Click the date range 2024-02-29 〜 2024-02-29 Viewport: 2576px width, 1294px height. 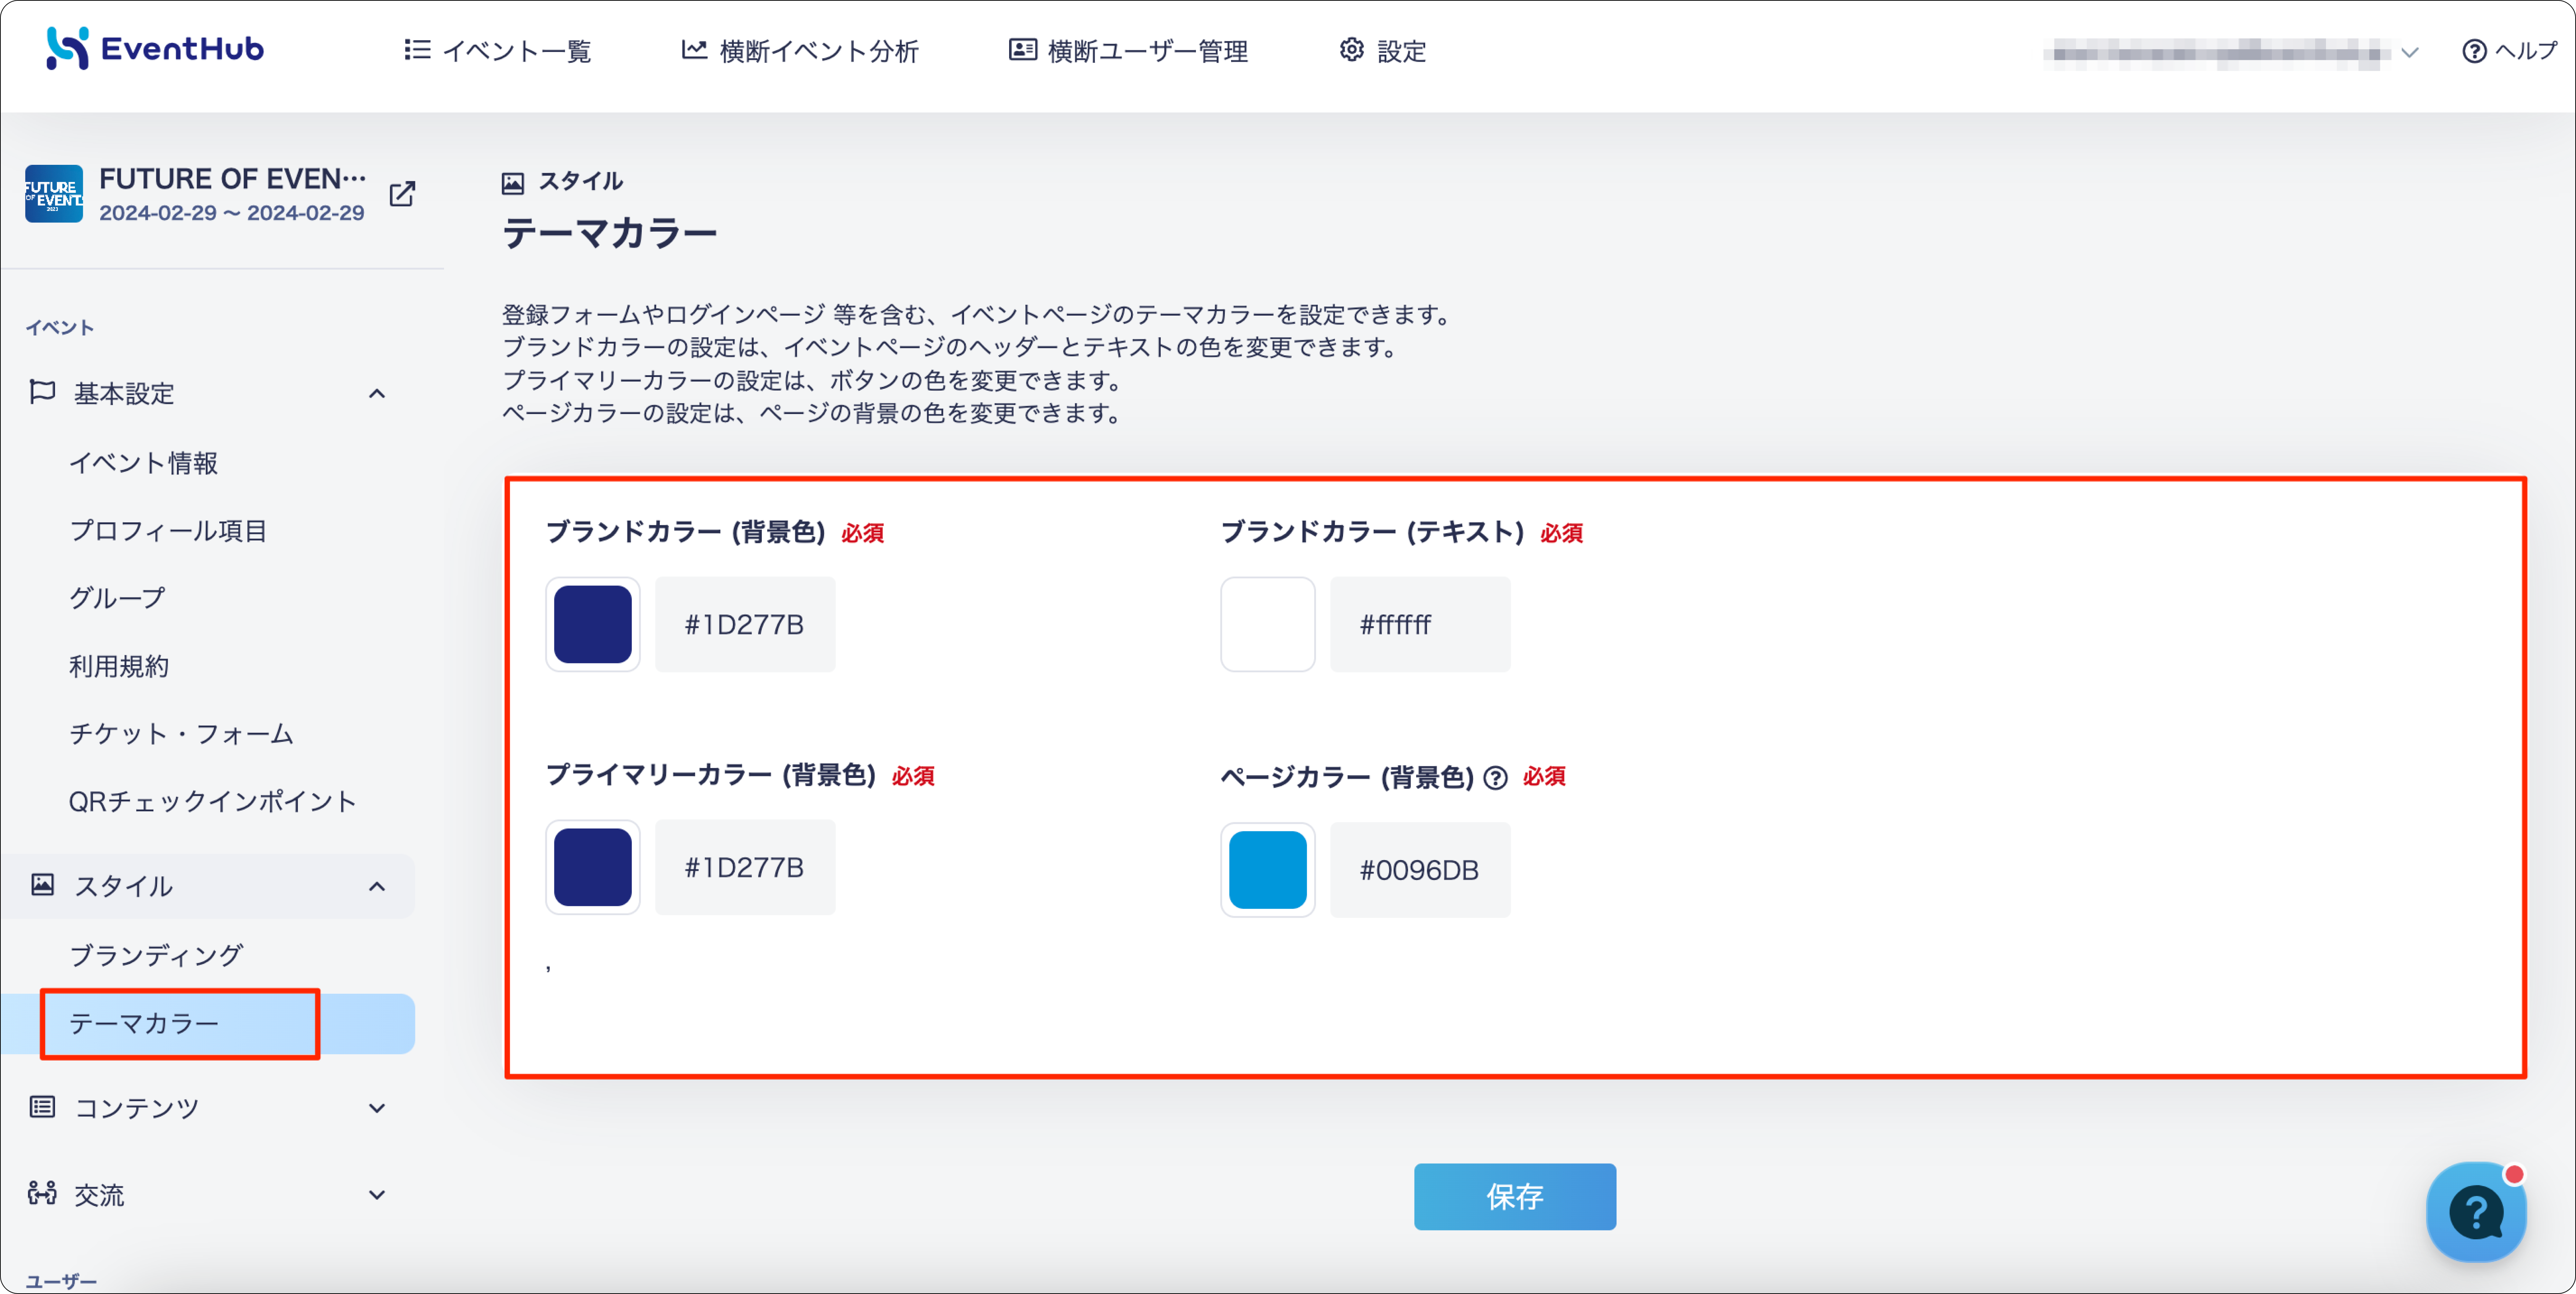pos(231,213)
